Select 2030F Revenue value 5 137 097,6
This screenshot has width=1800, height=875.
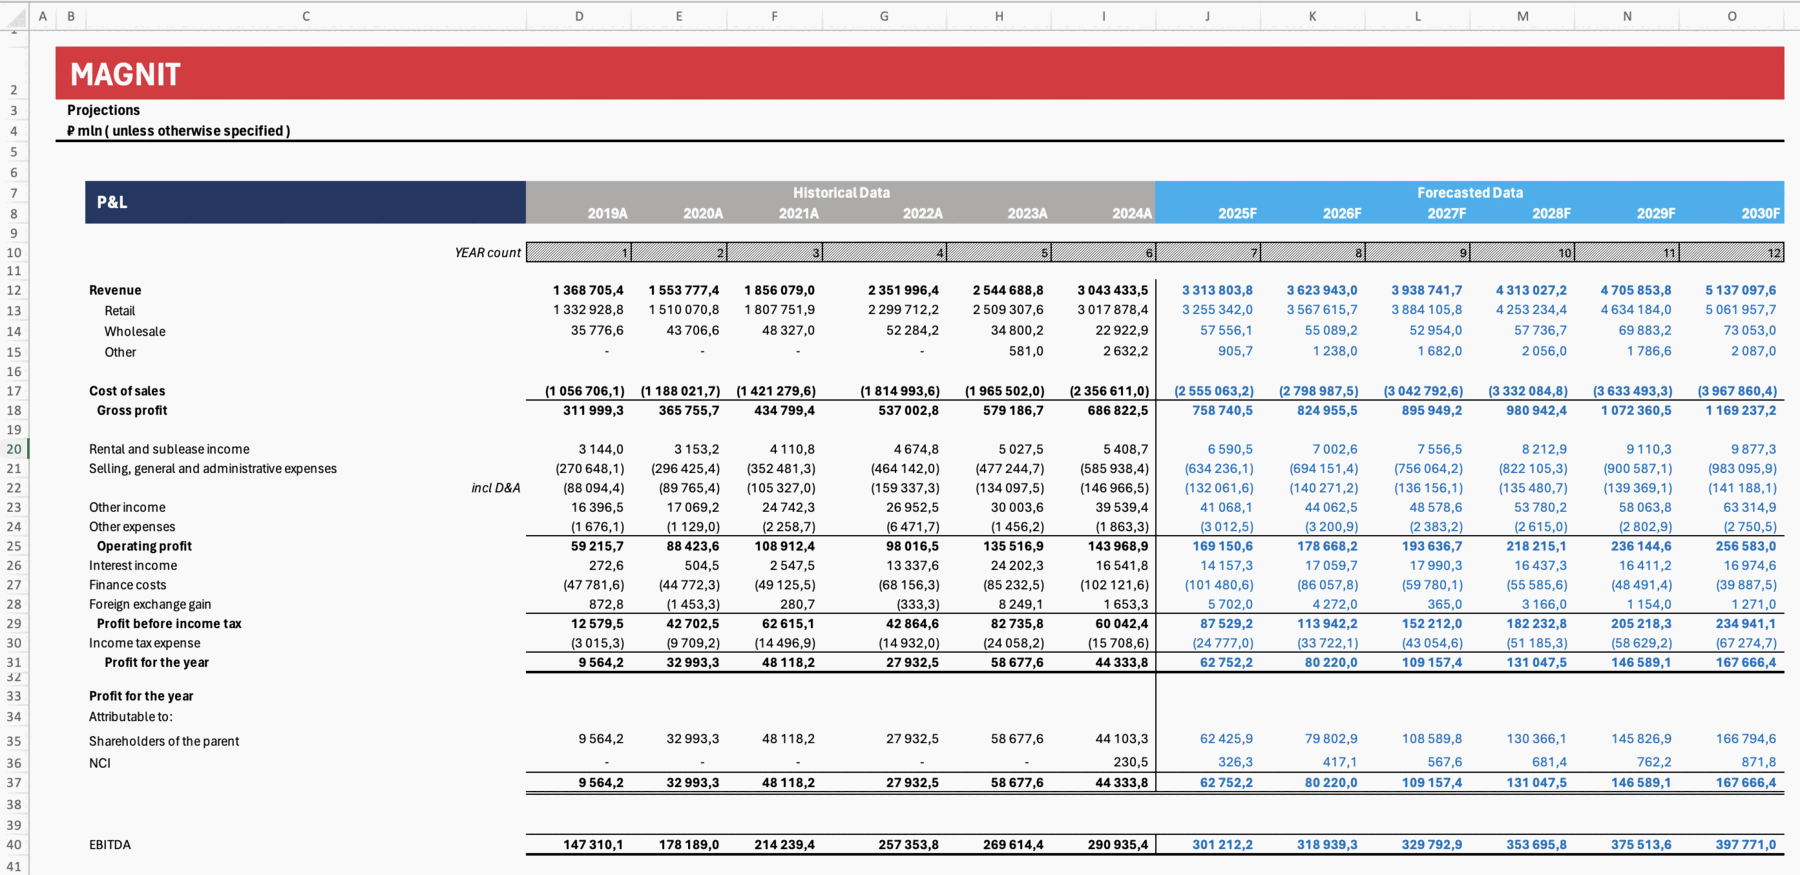click(x=1741, y=290)
